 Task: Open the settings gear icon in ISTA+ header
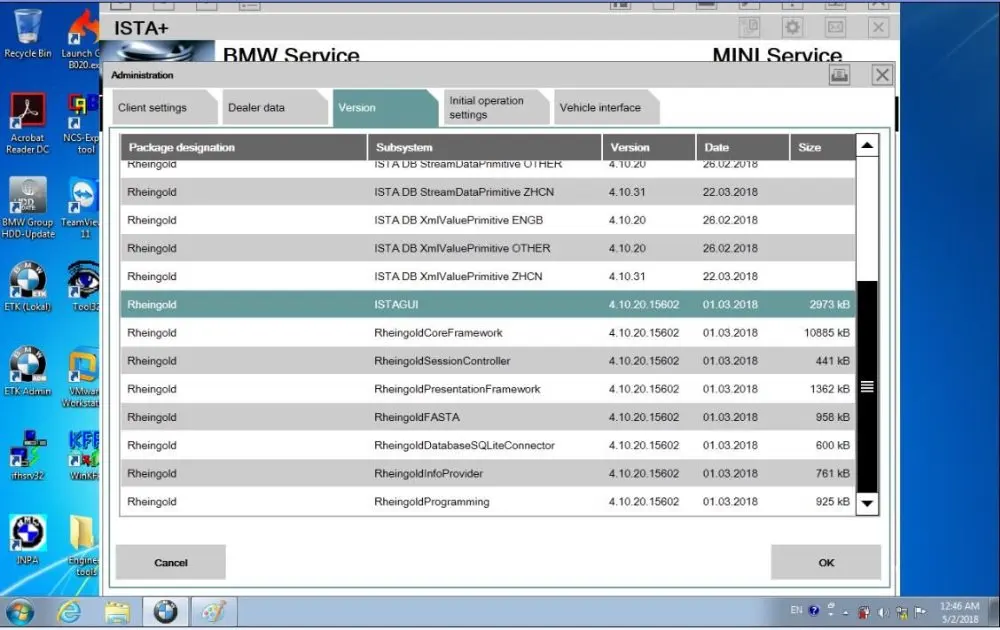[x=792, y=27]
